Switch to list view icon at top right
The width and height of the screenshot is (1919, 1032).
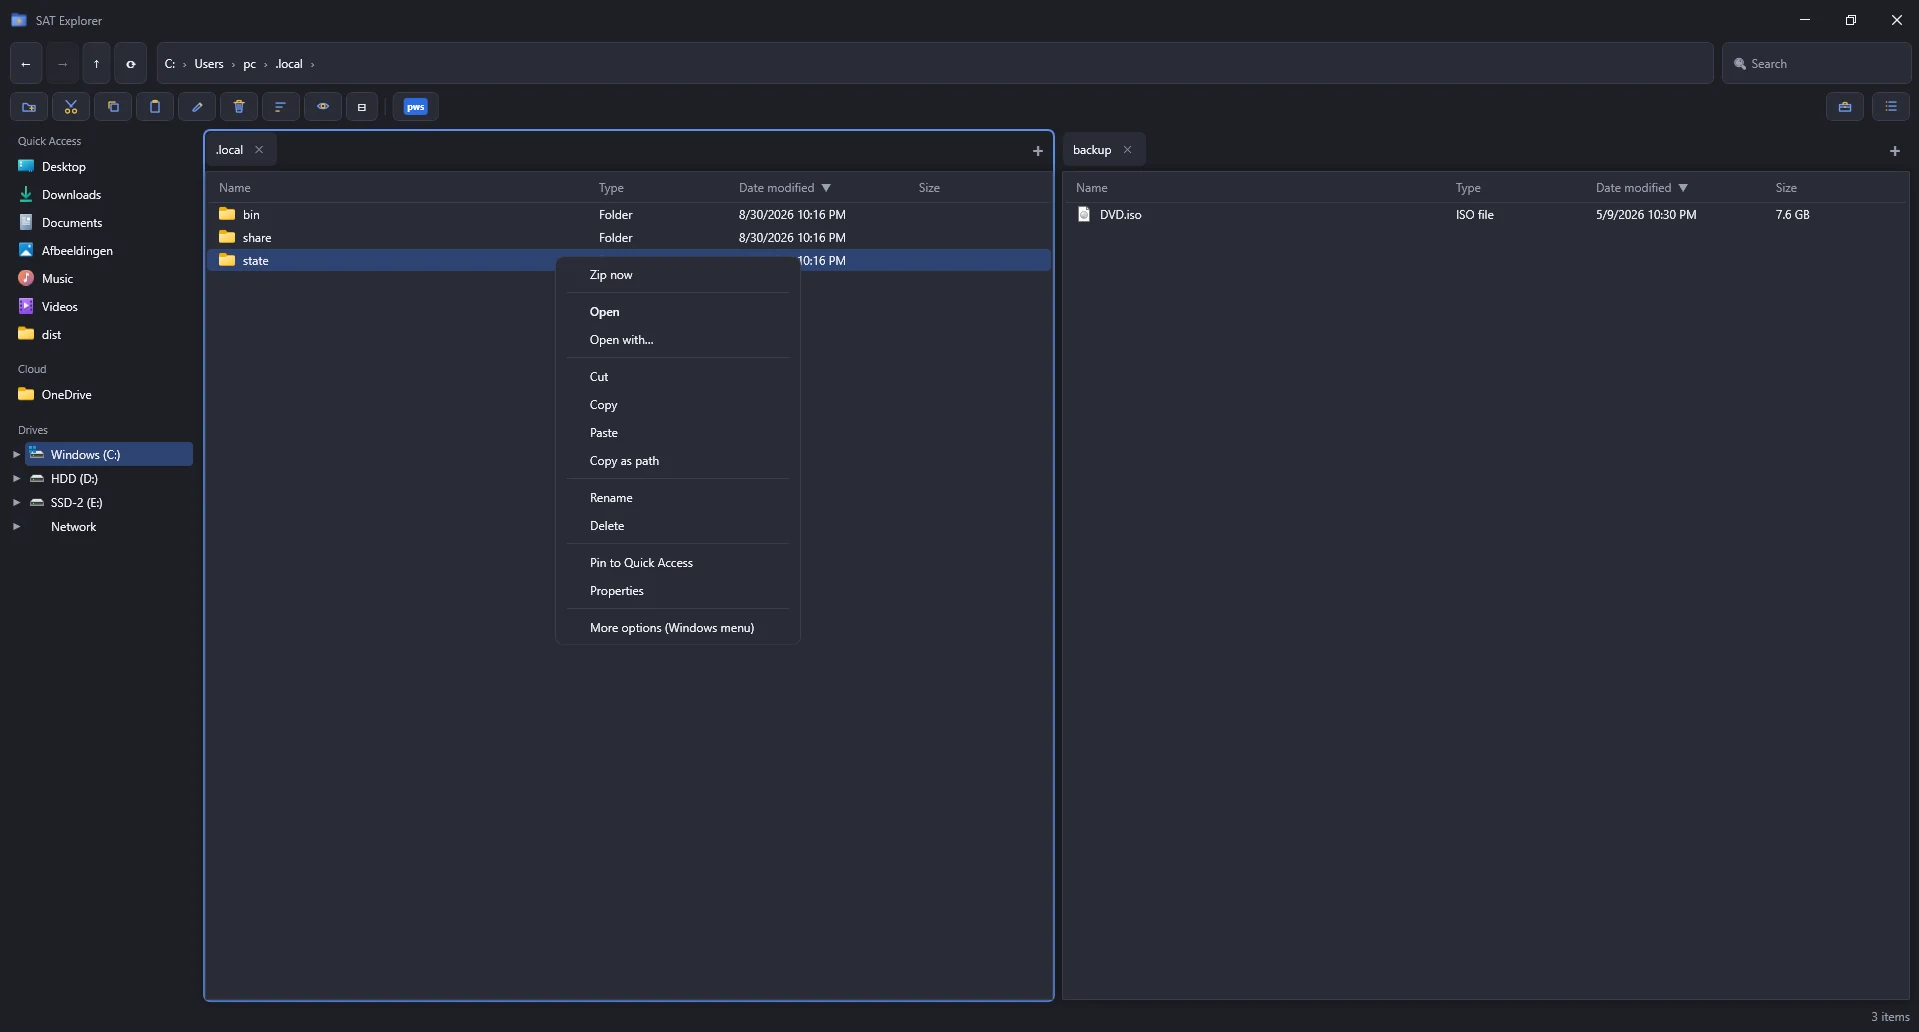point(1891,107)
